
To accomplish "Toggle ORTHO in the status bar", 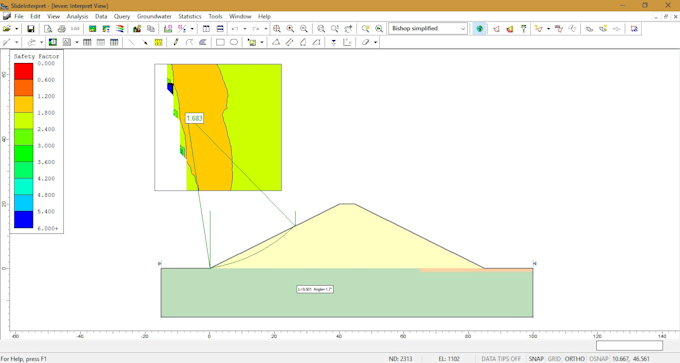I will click(x=575, y=359).
